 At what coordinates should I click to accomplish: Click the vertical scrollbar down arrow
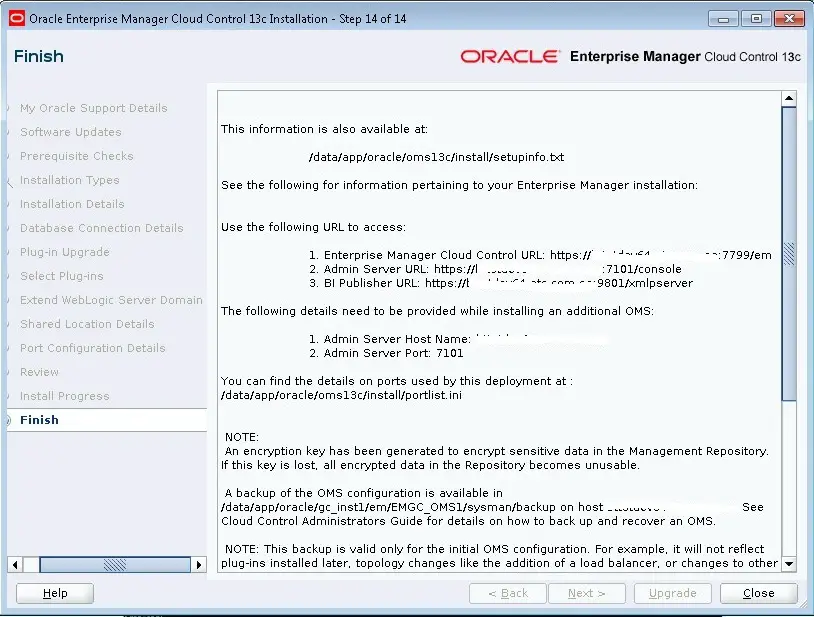pyautogui.click(x=789, y=564)
